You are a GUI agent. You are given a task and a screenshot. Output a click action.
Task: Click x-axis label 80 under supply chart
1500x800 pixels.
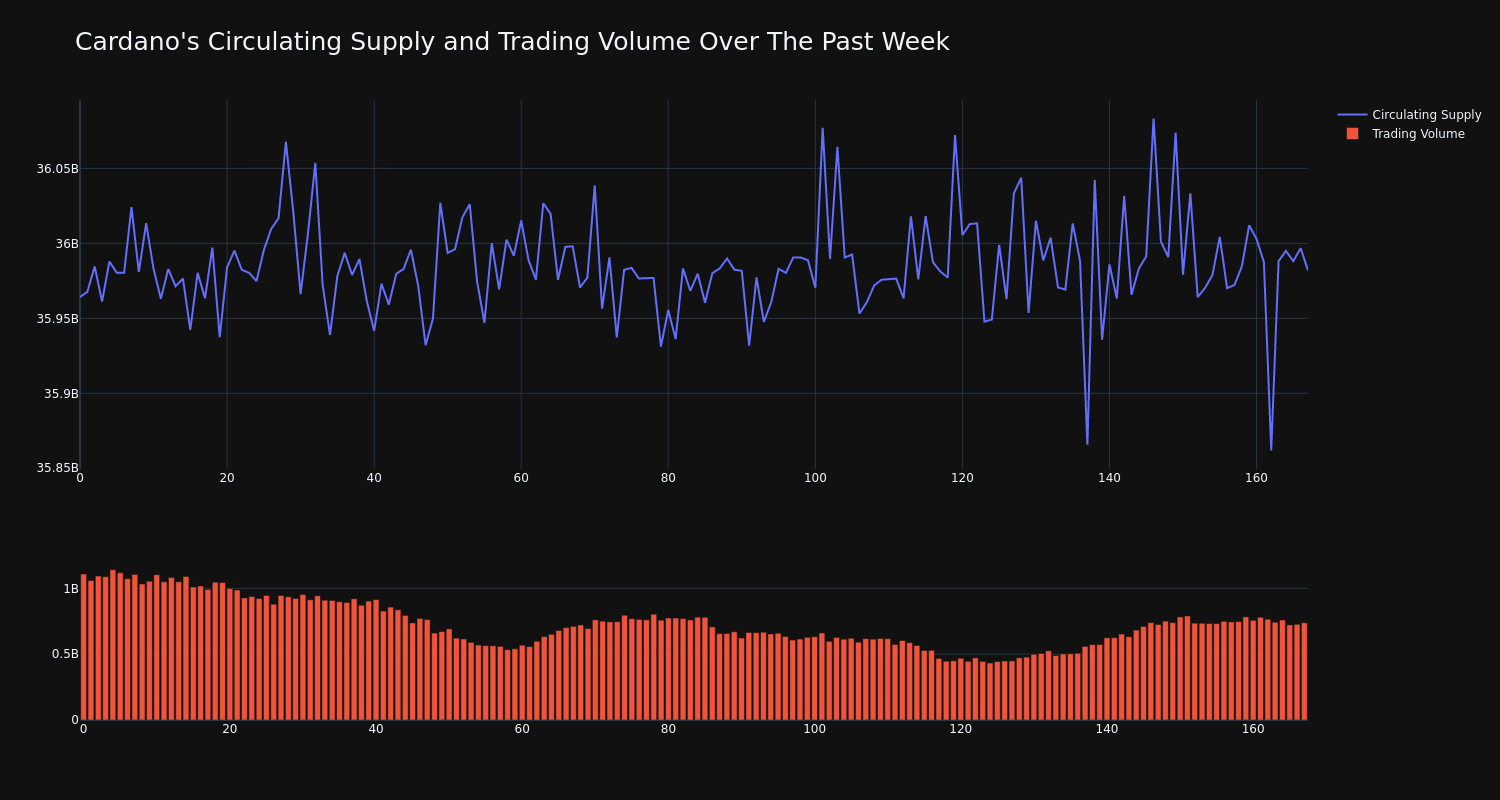668,478
